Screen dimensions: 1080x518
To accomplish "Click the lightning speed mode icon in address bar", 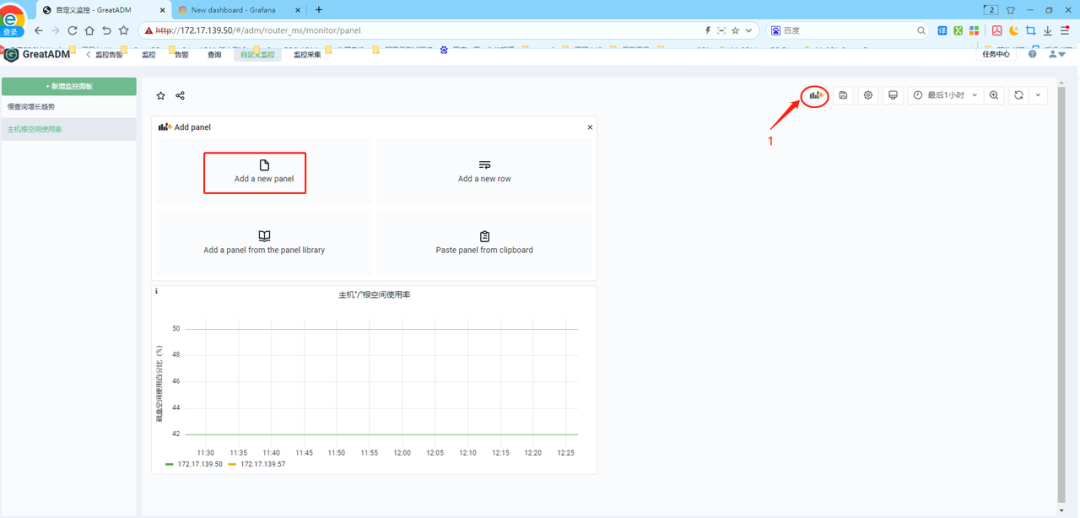I will coord(707,30).
